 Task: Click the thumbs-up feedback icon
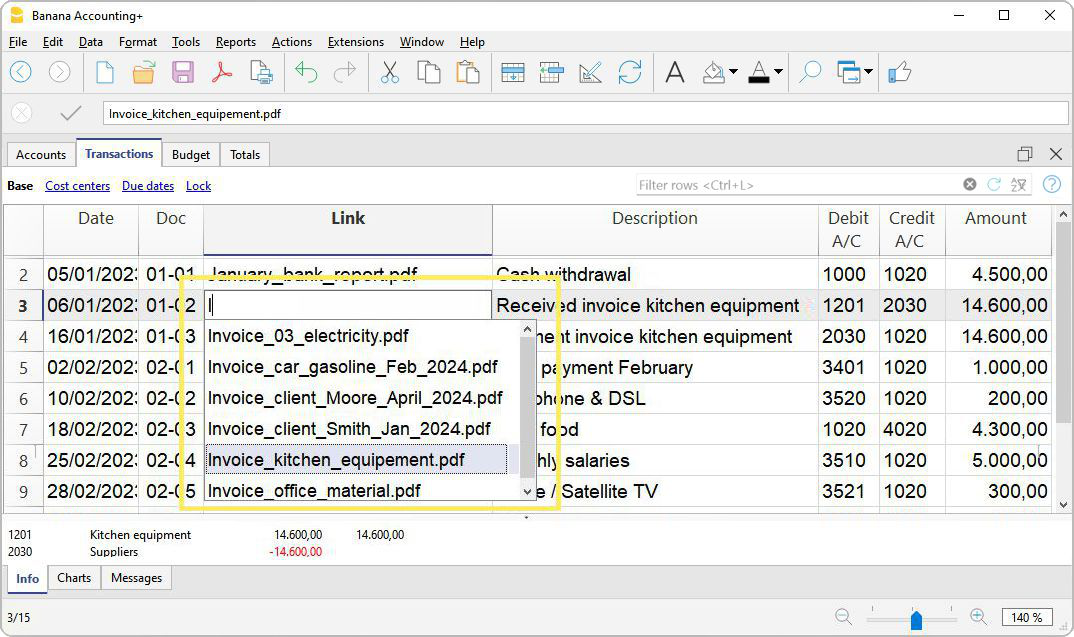tap(899, 72)
